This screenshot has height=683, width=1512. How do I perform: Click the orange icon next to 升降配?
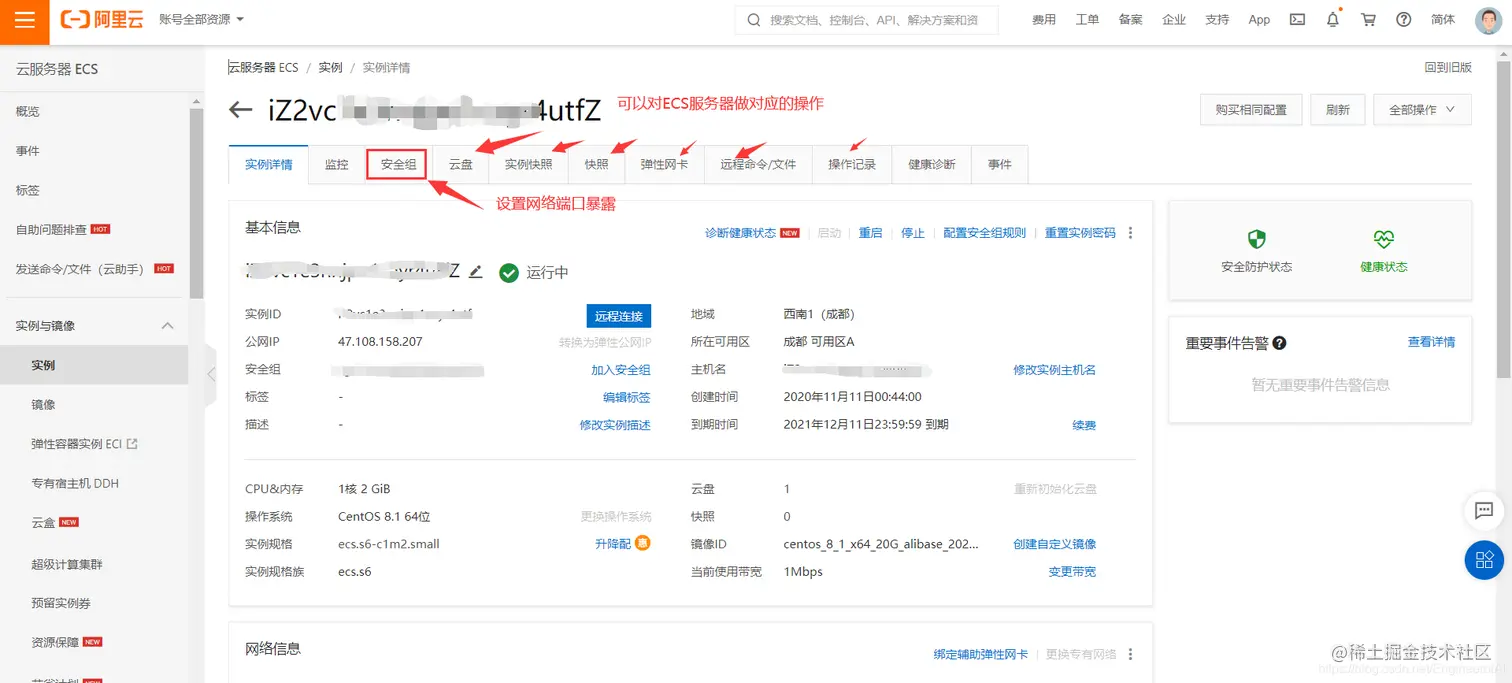click(x=643, y=543)
